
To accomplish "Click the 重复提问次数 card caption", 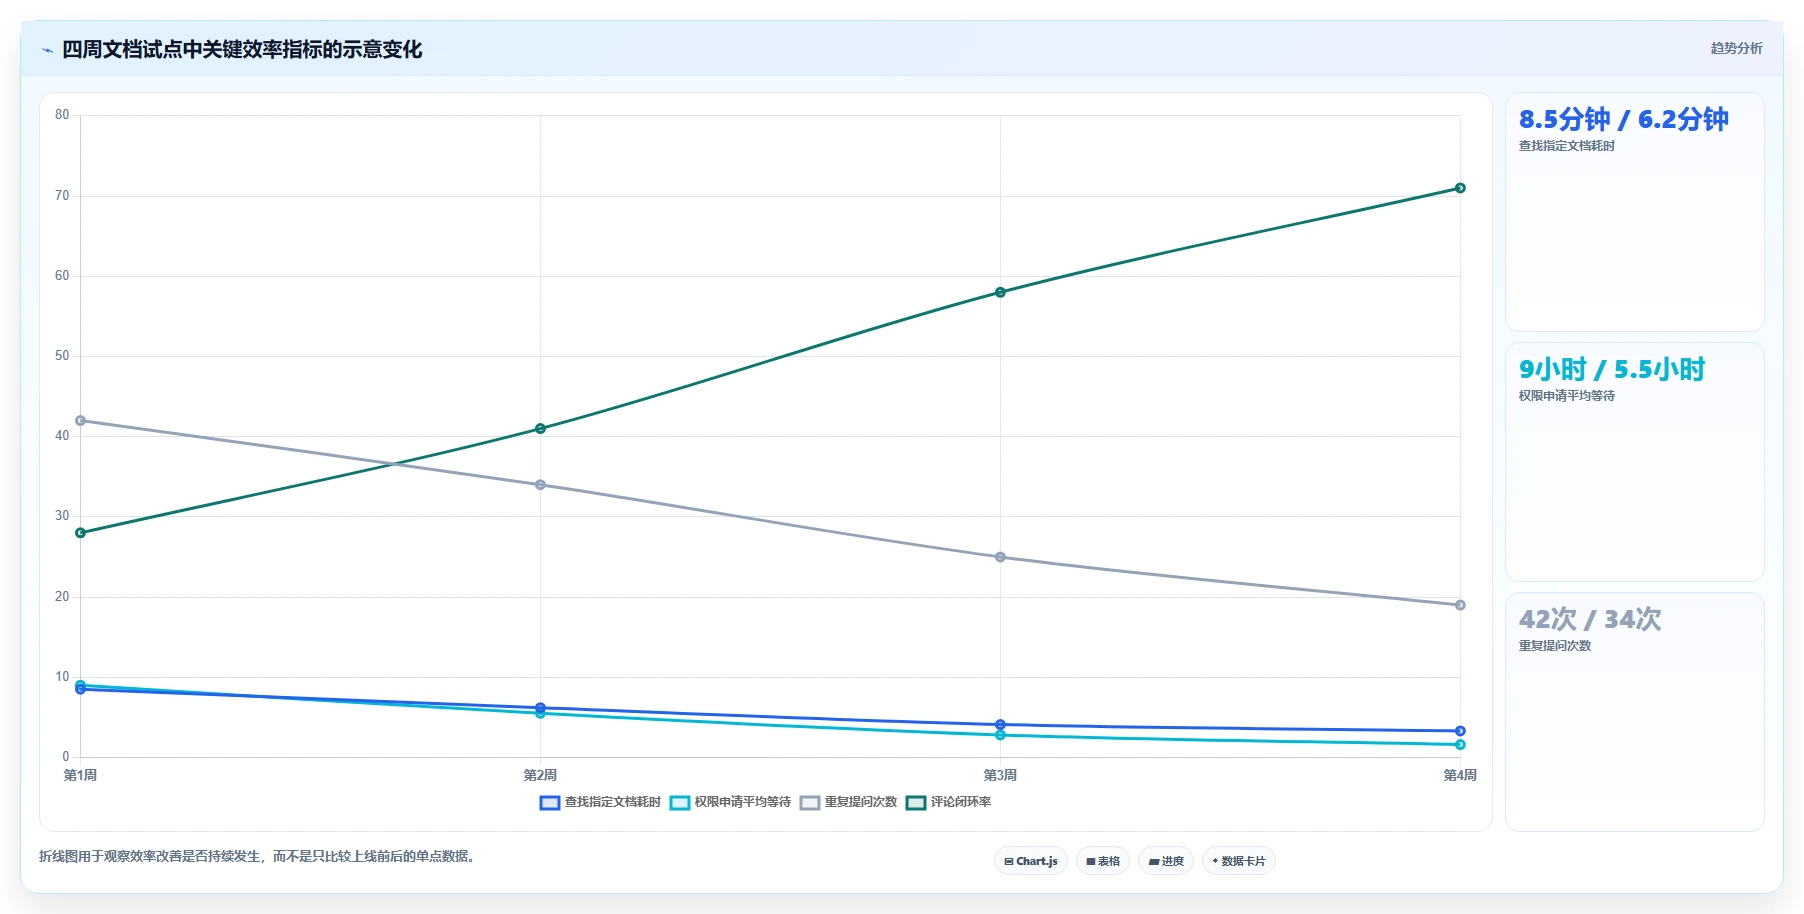I will [1554, 646].
